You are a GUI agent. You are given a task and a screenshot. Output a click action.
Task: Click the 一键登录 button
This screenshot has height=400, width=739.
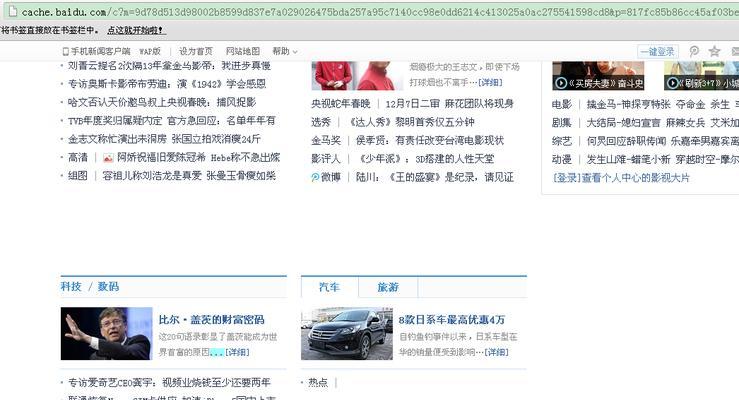658,51
